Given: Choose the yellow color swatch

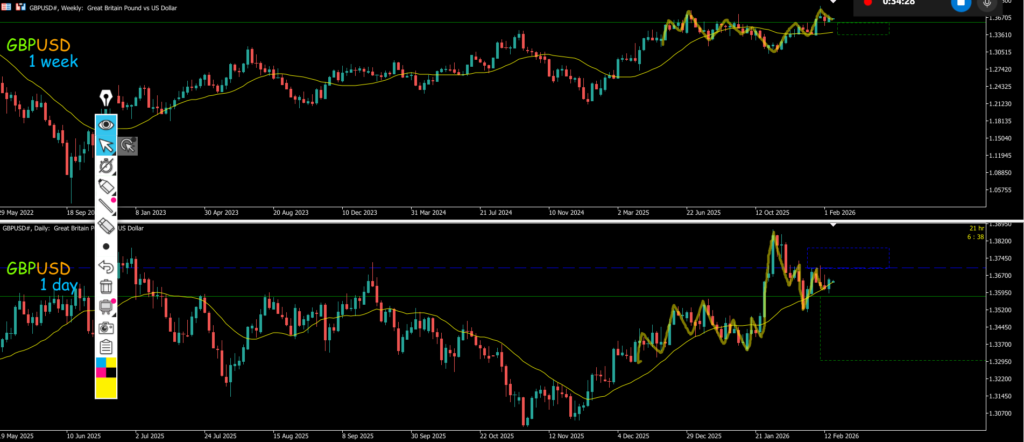Looking at the screenshot, I should [x=111, y=363].
